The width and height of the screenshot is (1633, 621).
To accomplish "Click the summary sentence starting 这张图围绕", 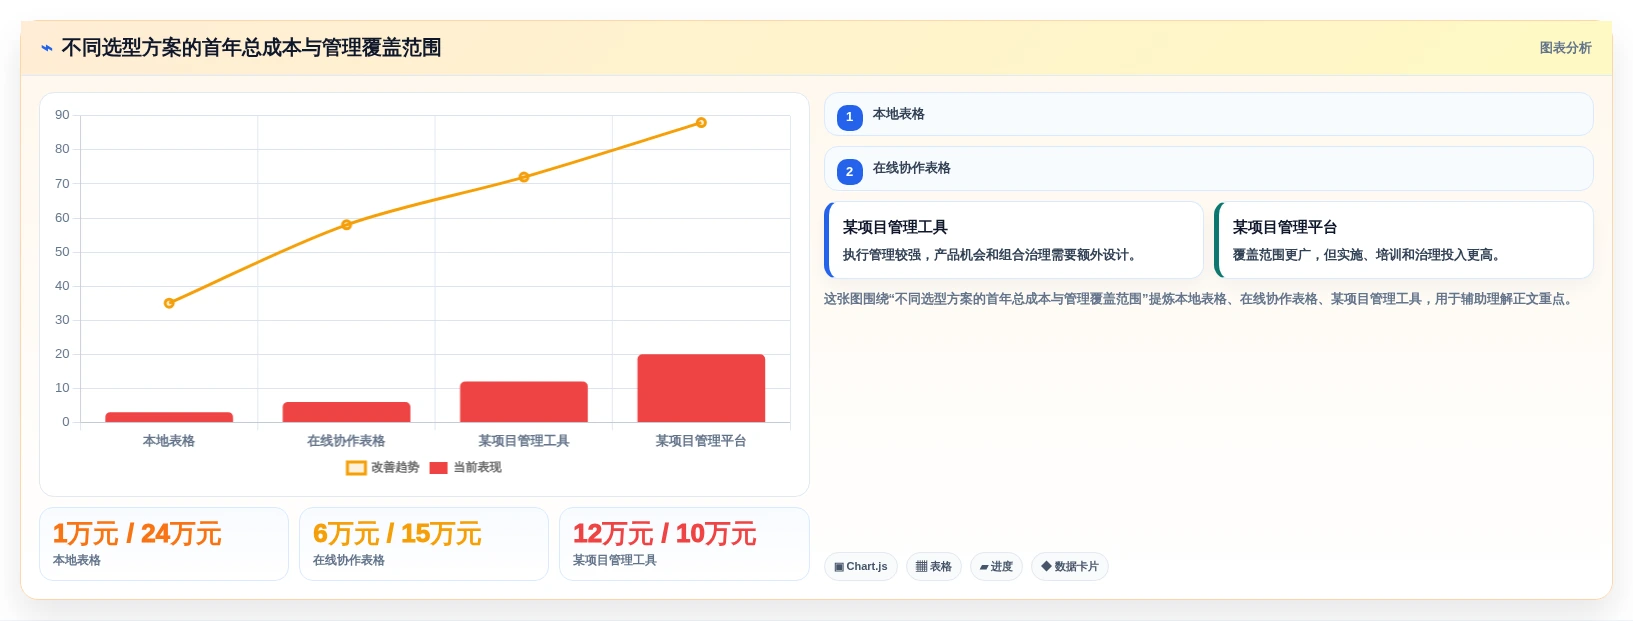I will point(1200,299).
